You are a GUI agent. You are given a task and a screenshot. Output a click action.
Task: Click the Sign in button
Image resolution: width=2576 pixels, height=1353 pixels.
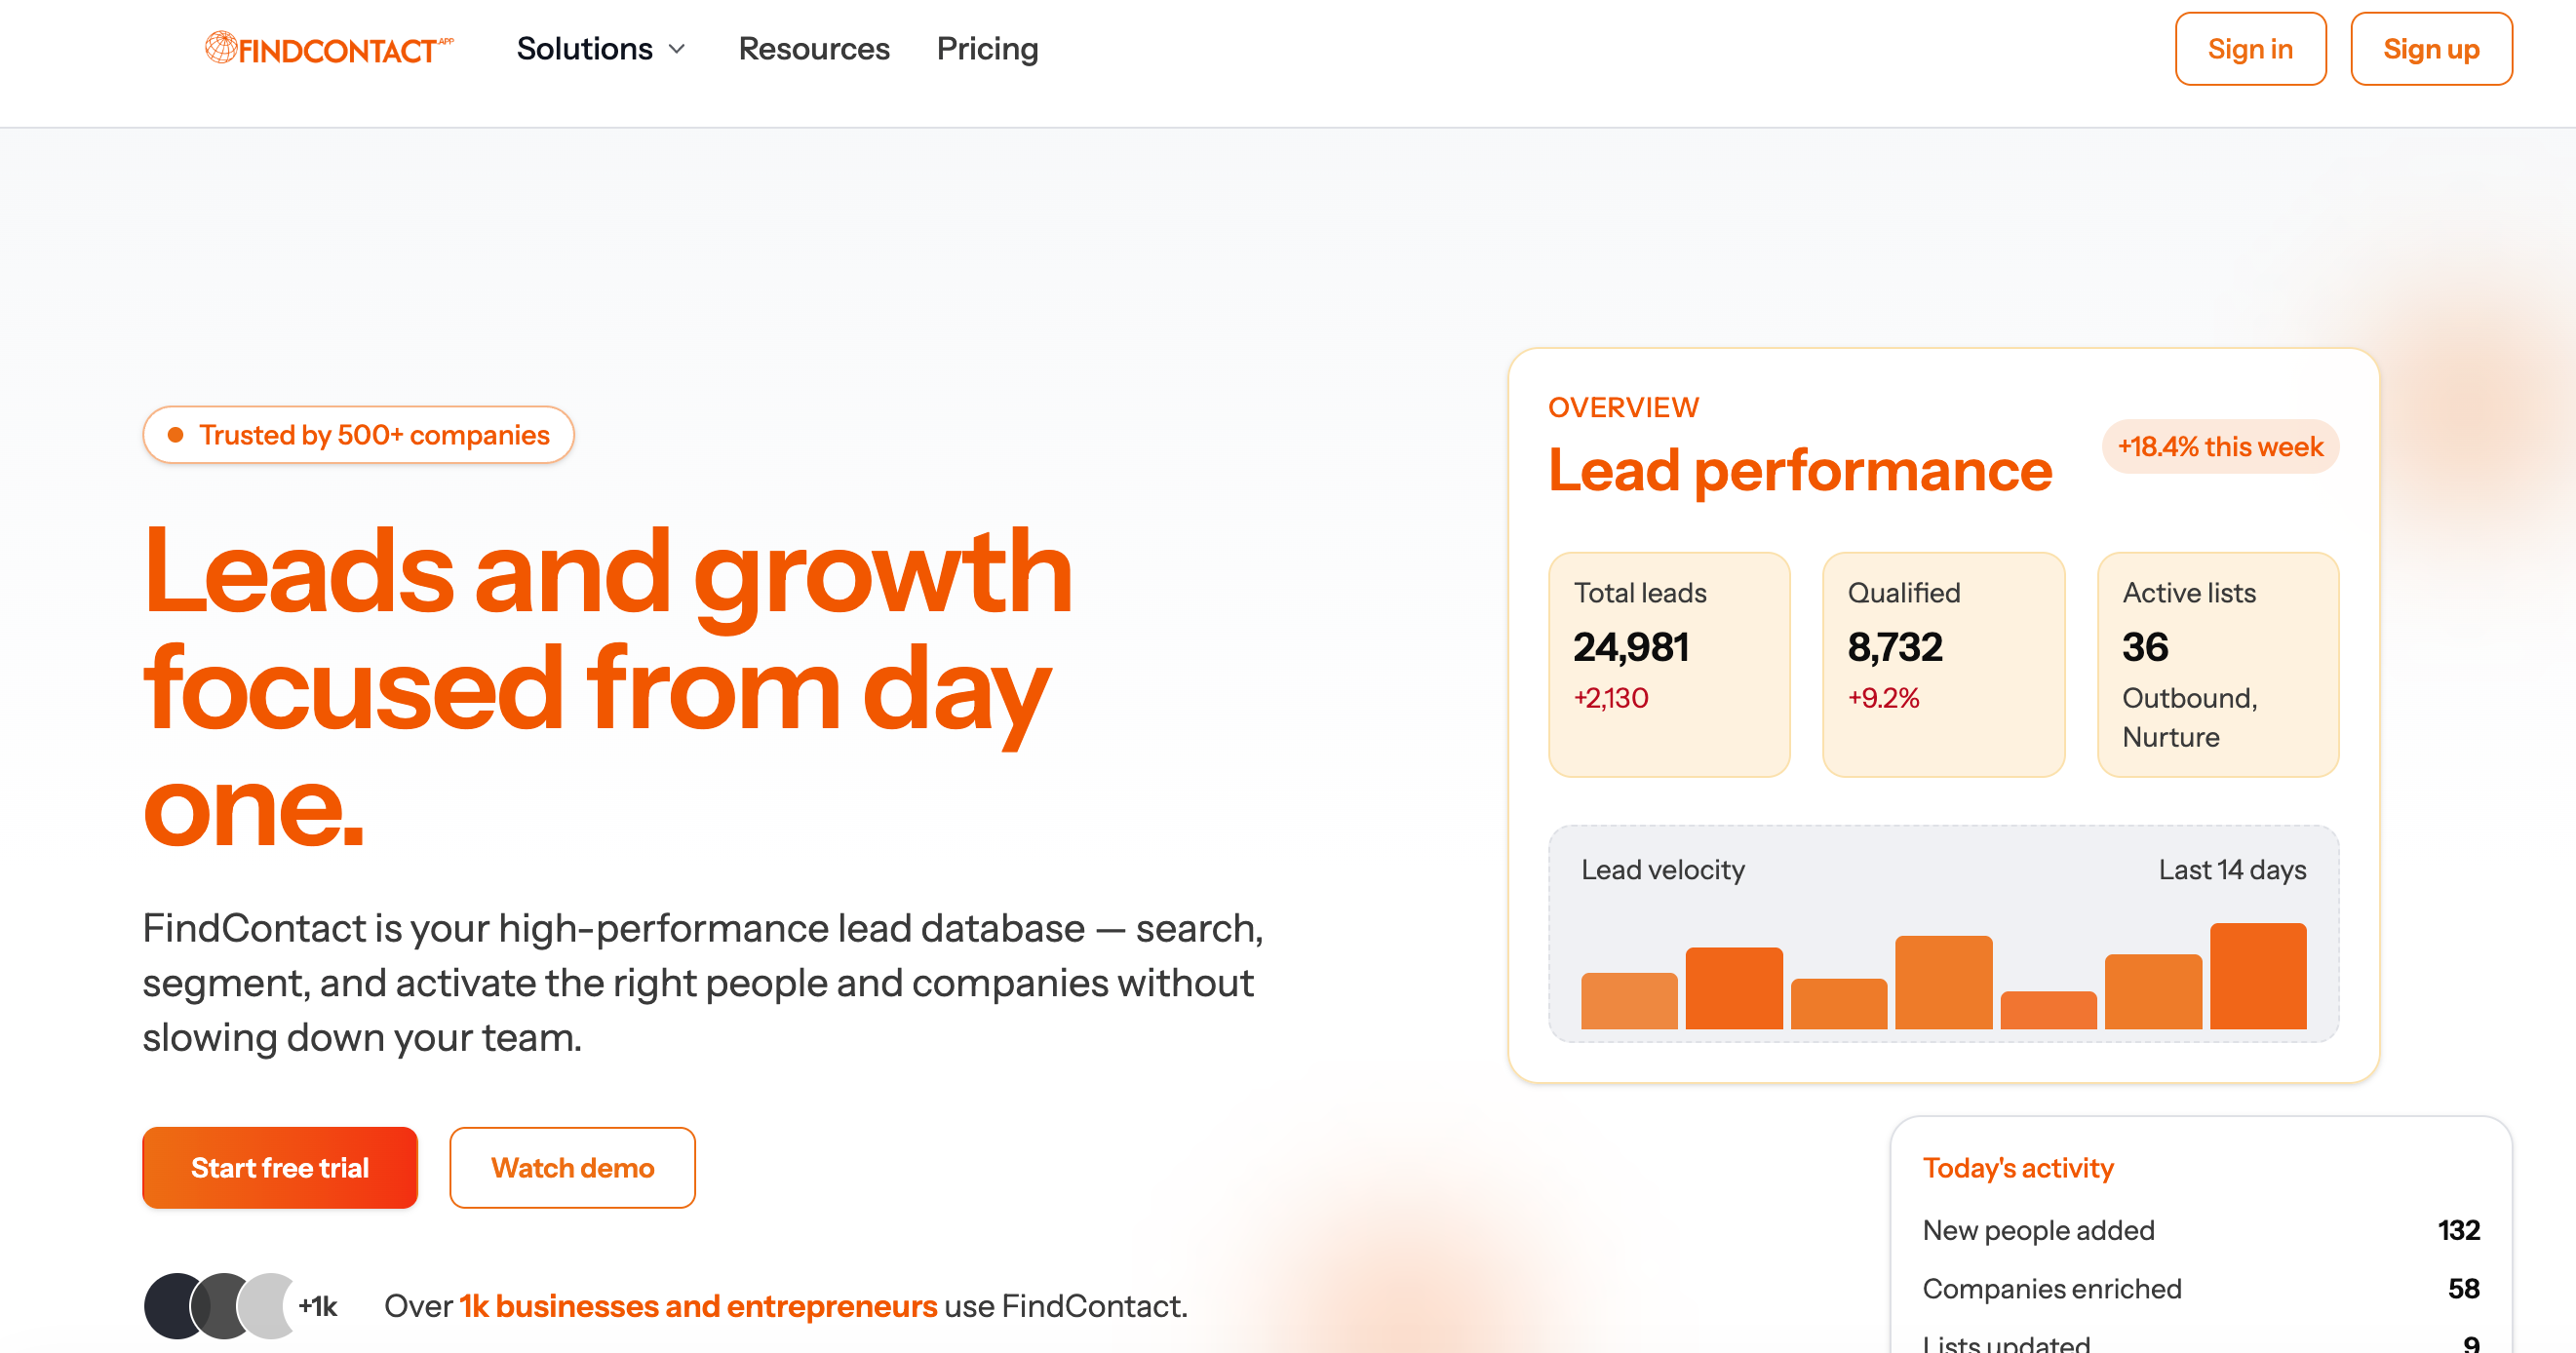click(x=2251, y=48)
